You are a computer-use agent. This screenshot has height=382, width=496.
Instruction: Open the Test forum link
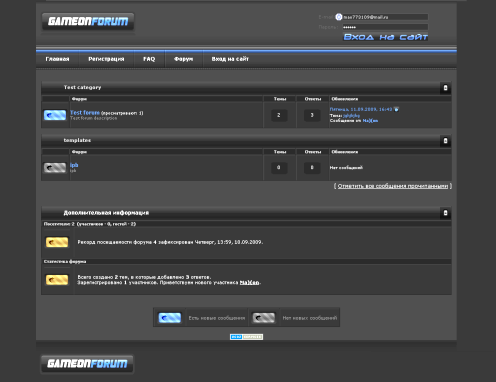tap(85, 113)
